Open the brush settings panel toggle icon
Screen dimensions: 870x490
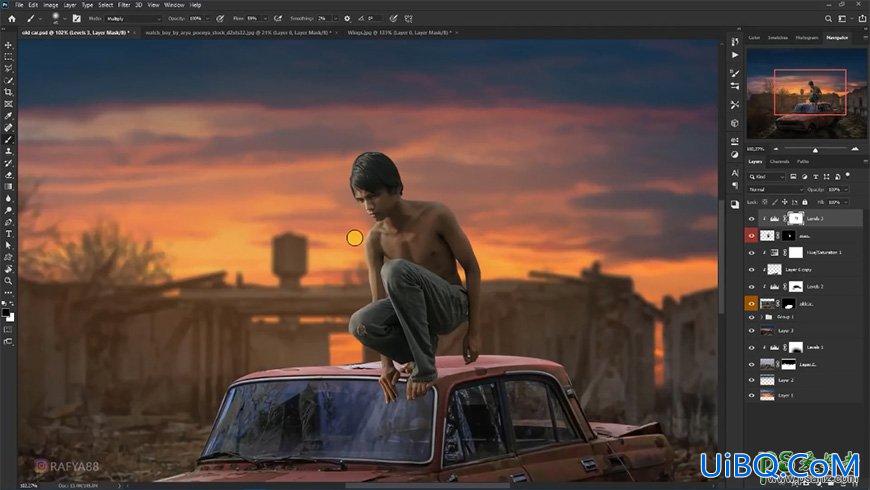(77, 18)
